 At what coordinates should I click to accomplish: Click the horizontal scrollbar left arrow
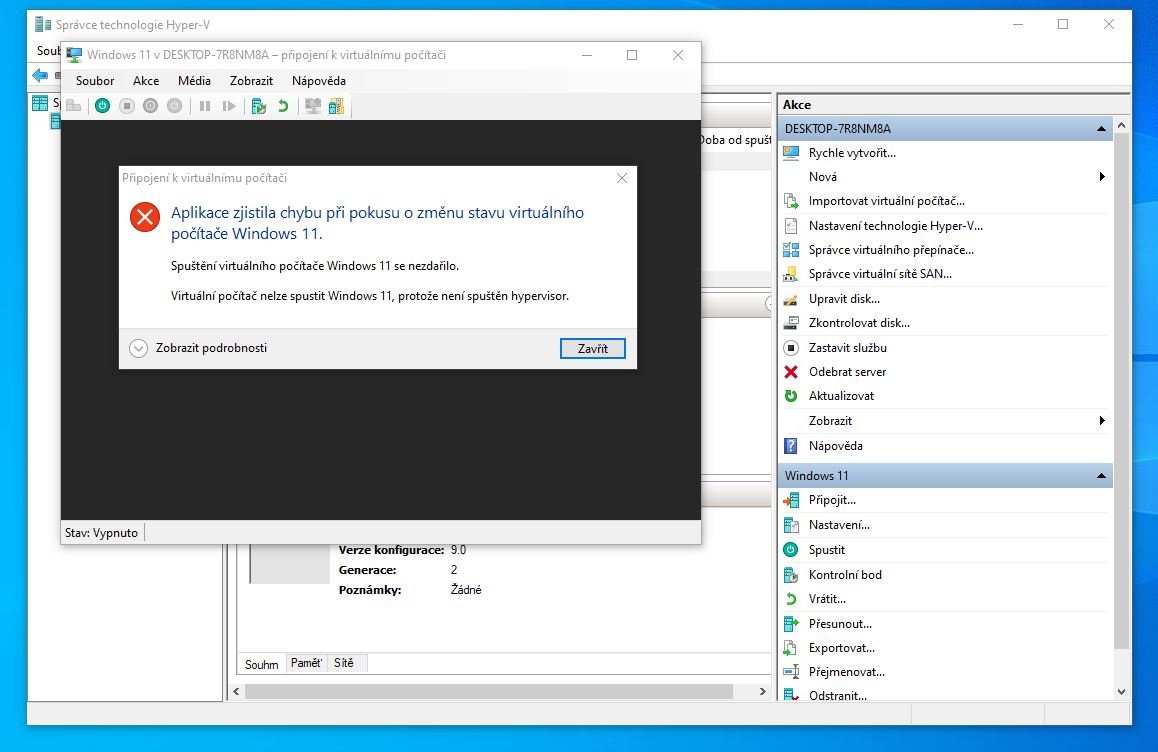[236, 691]
